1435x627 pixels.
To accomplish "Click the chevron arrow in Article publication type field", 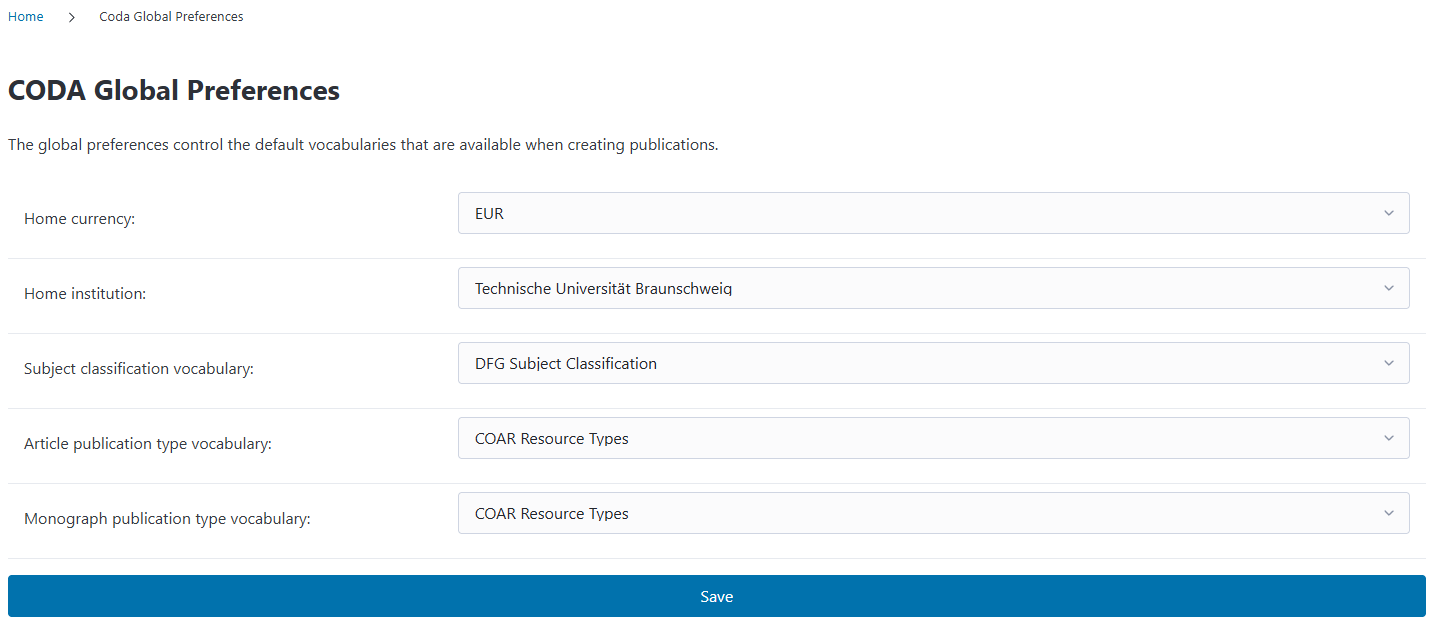I will pyautogui.click(x=1388, y=438).
